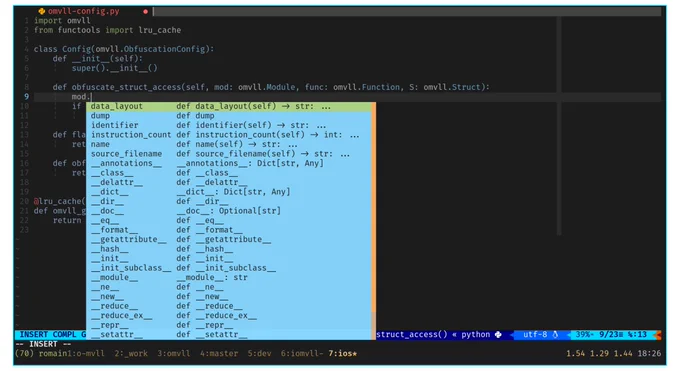Click the Python icon in the status line

tap(498, 335)
